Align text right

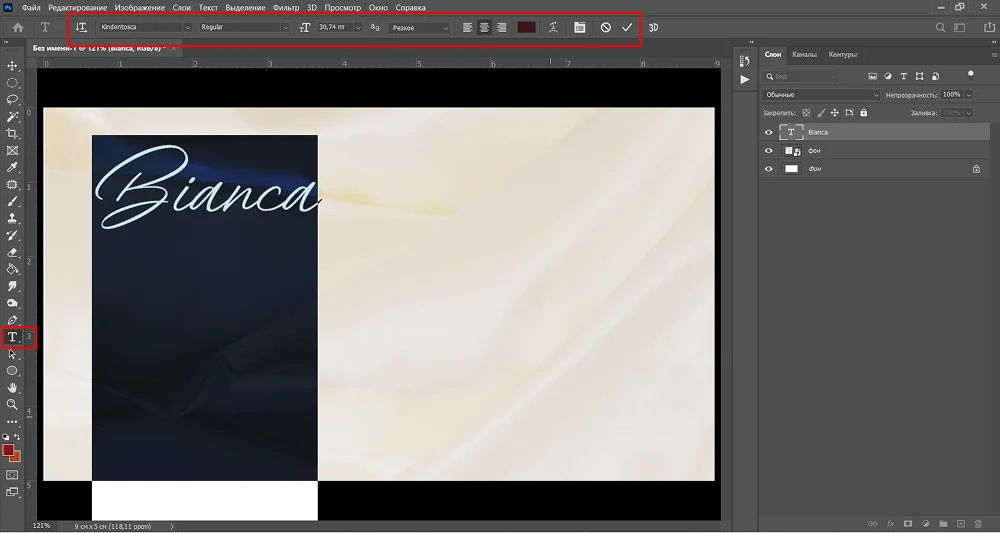click(502, 27)
